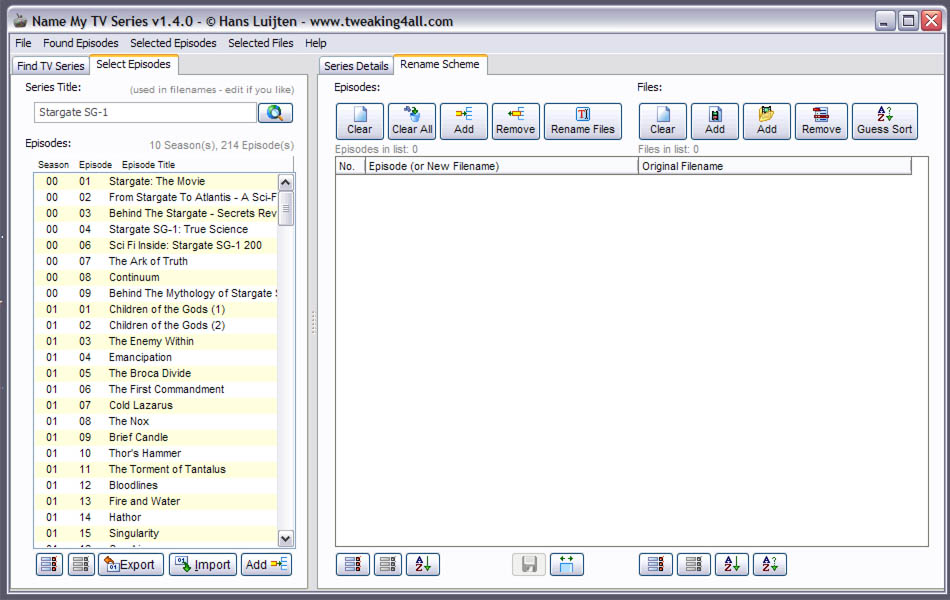The height and width of the screenshot is (600, 950).
Task: Select 'Brief Candle' episode row
Action: coord(156,437)
